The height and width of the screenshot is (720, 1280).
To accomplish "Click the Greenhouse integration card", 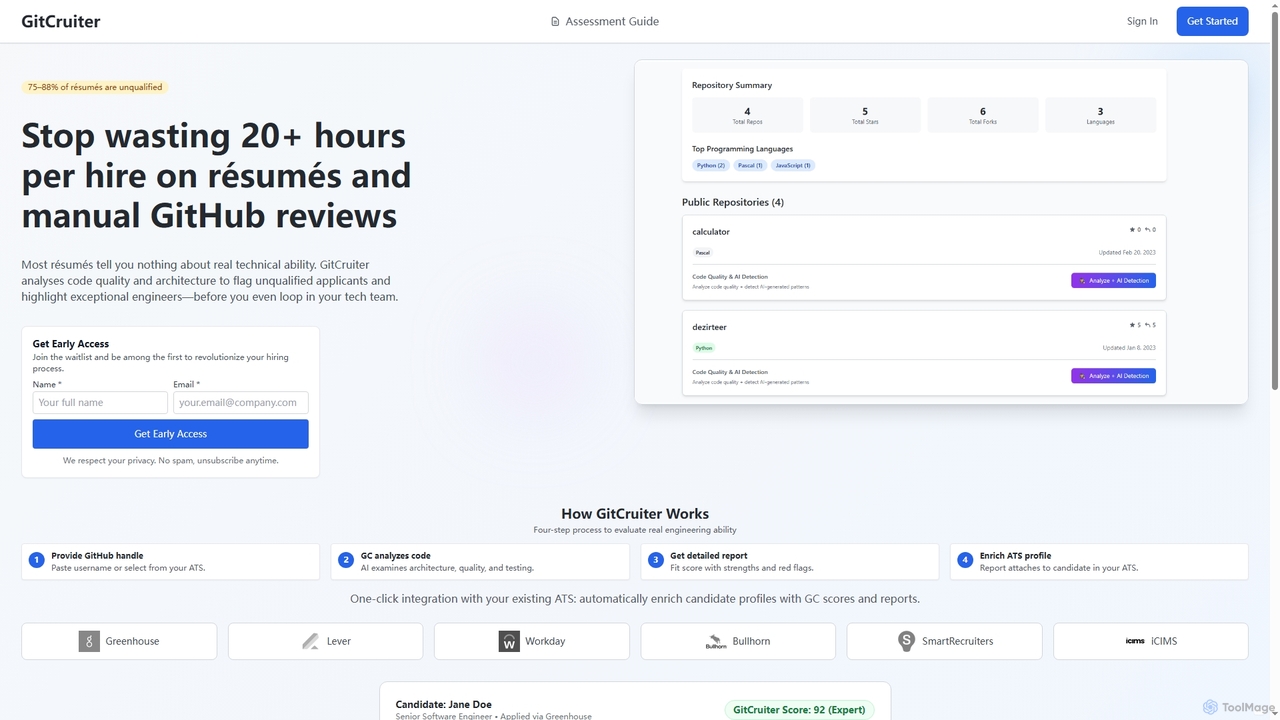I will (x=119, y=641).
